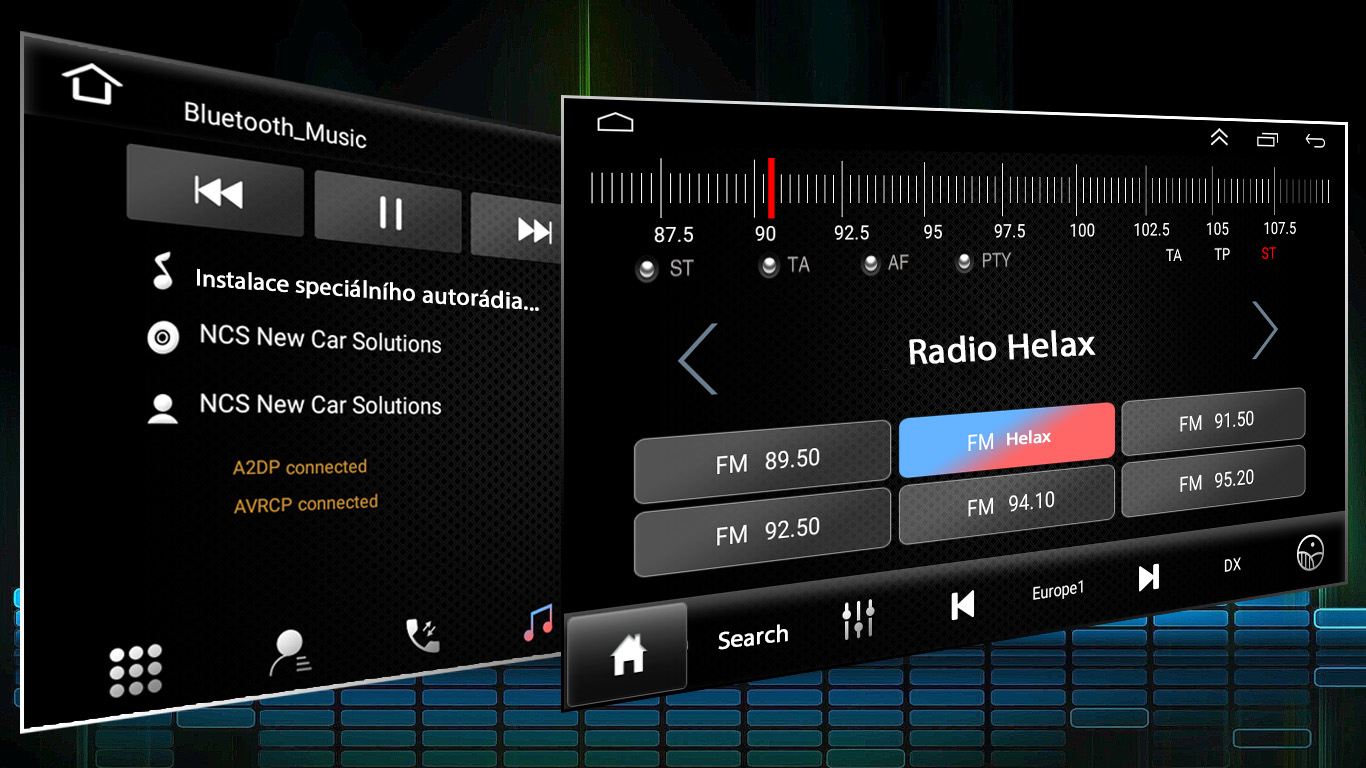
Task: Seek to next radio station
Action: point(1148,577)
